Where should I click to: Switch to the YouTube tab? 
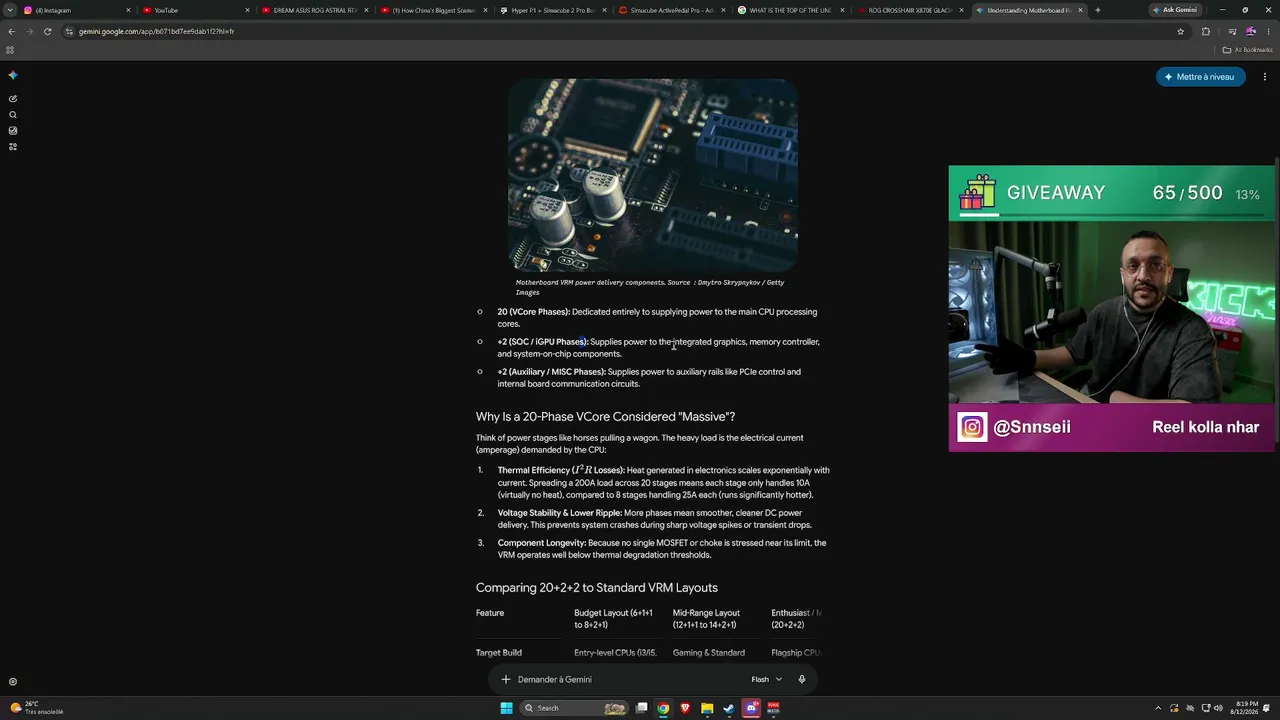click(195, 10)
